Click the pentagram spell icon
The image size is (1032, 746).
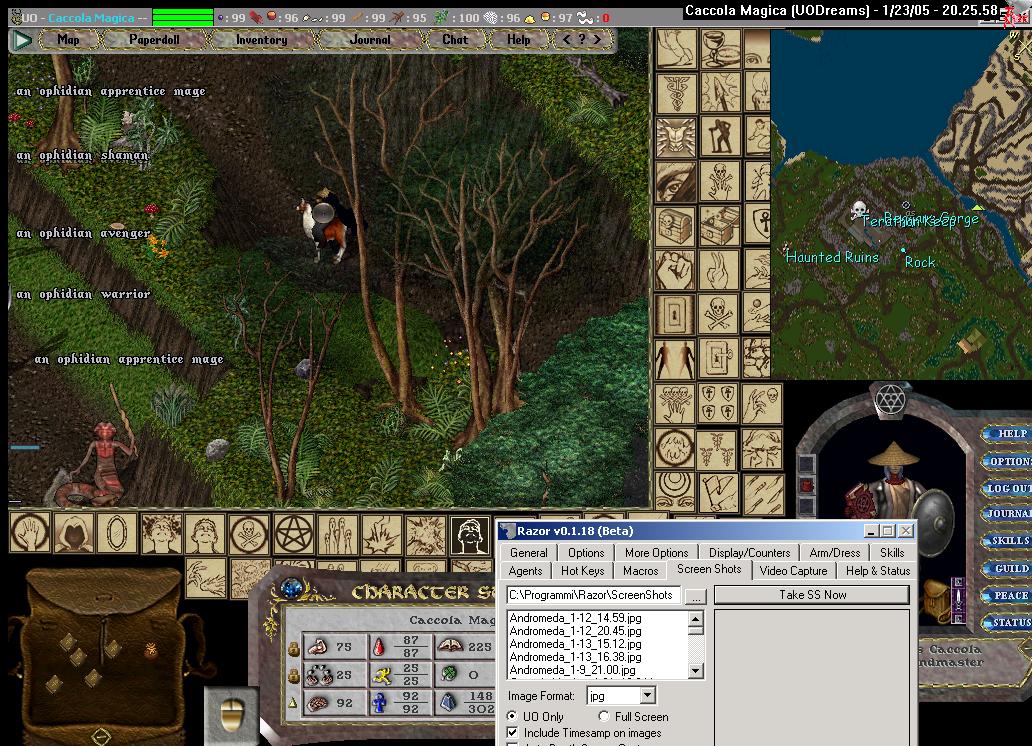click(x=294, y=533)
